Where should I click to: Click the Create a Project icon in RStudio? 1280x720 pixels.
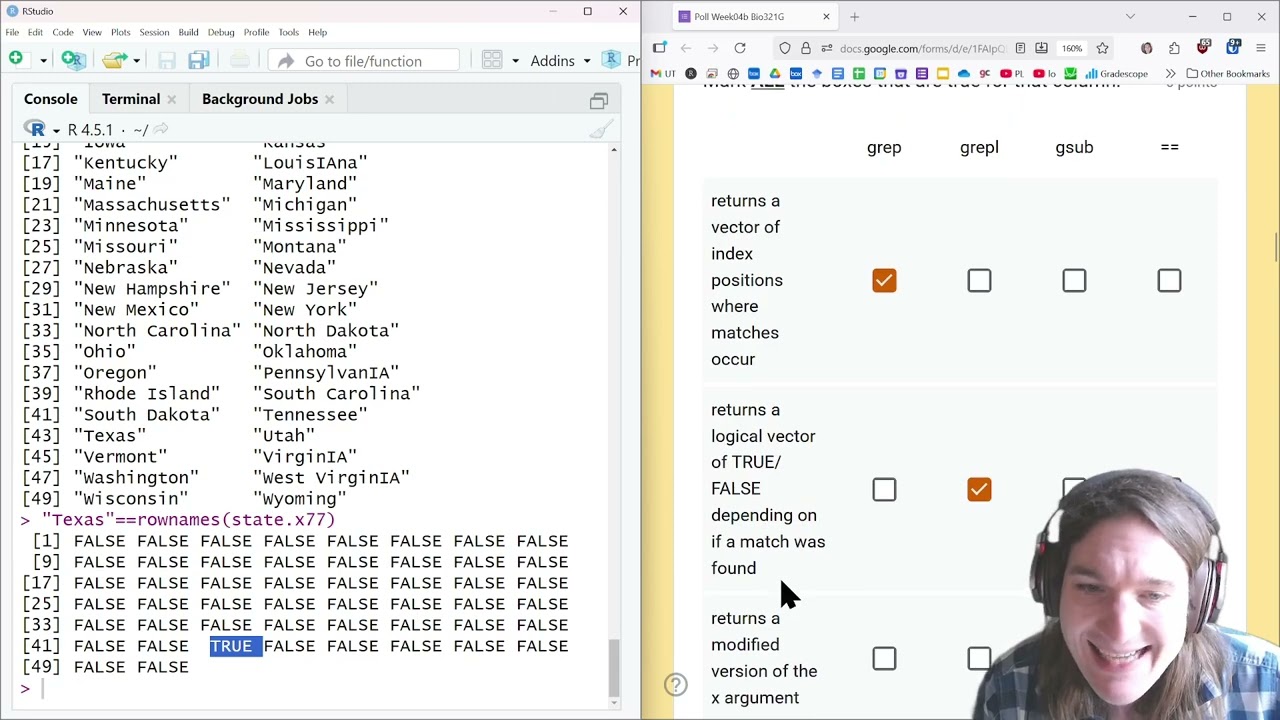point(72,60)
